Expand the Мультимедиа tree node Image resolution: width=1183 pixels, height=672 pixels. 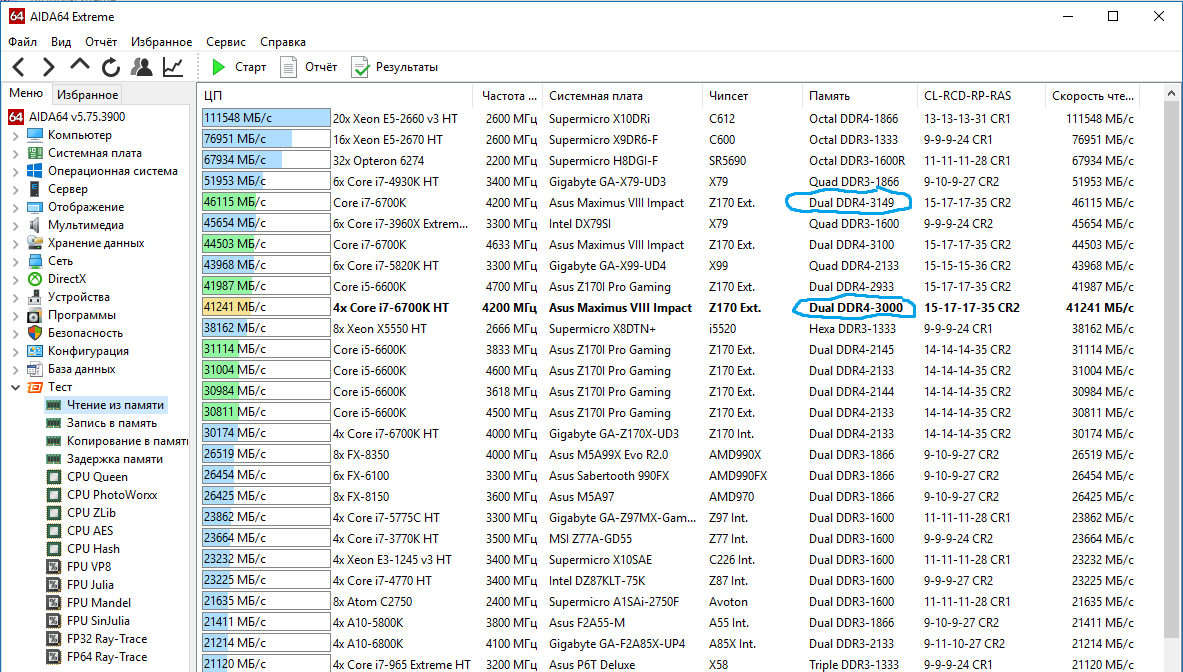point(16,225)
